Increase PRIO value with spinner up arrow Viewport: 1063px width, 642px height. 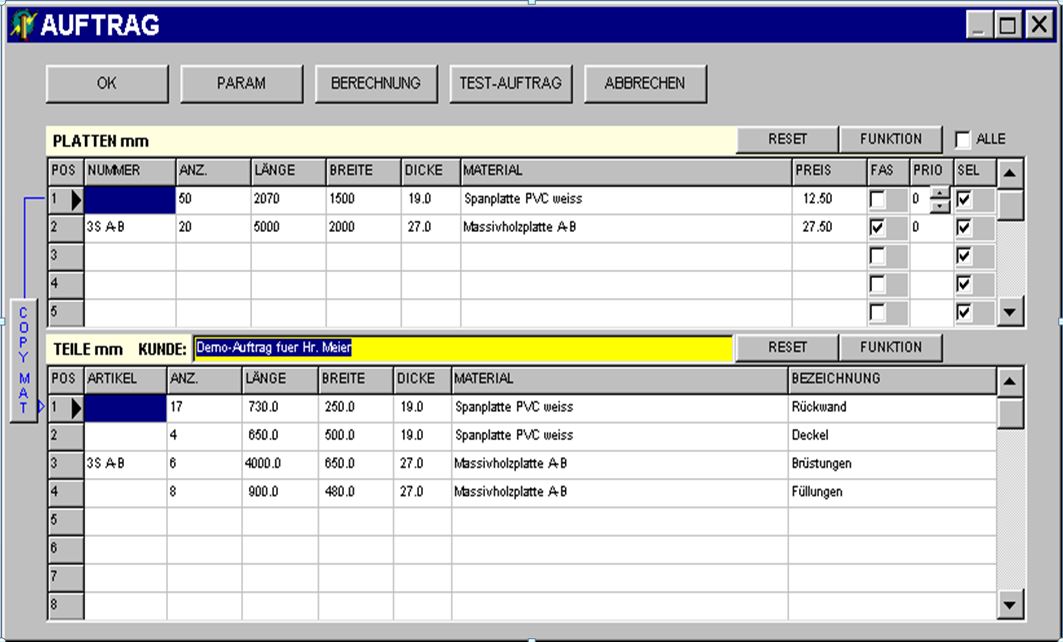click(940, 194)
